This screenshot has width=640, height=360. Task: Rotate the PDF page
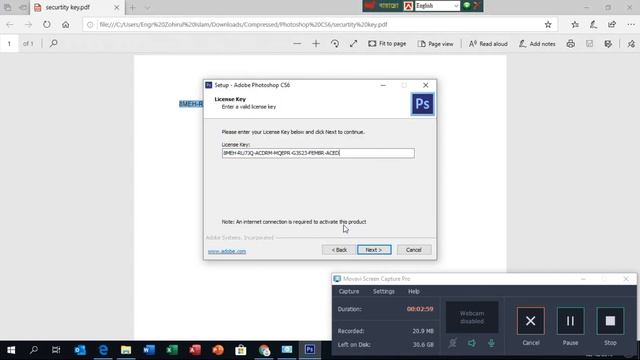pos(335,43)
